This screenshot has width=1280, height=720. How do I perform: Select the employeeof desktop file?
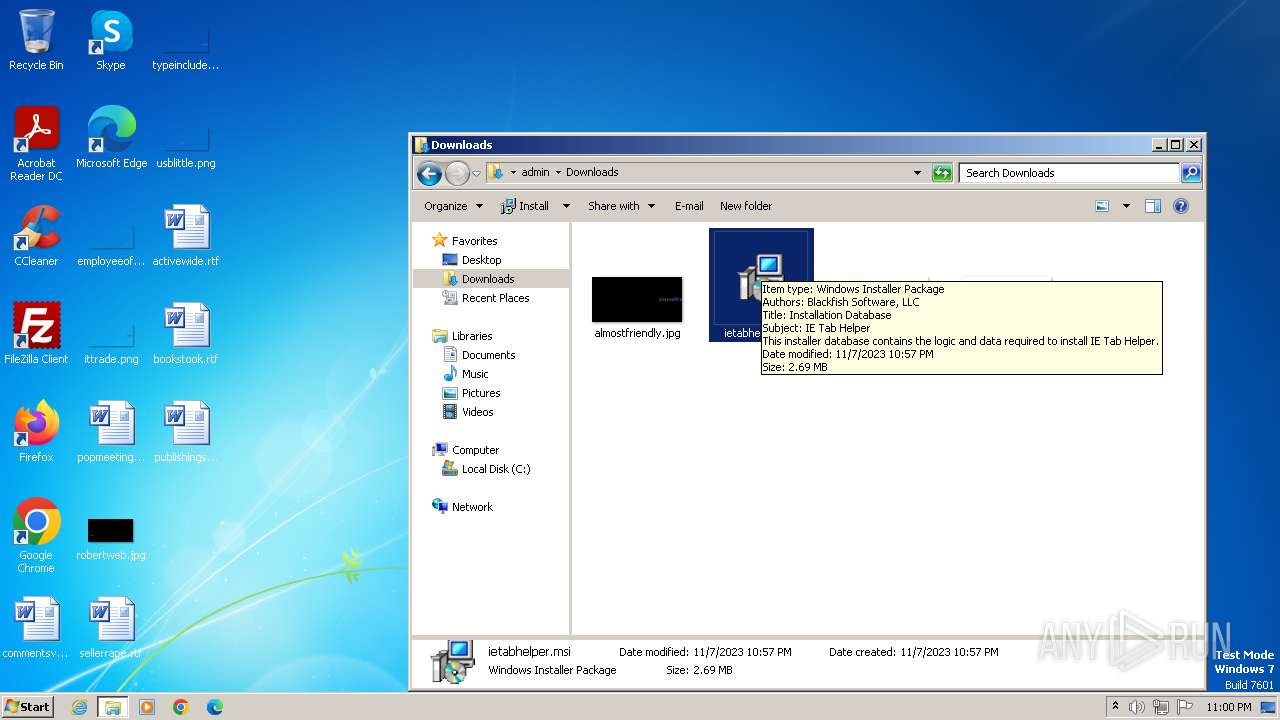click(111, 246)
